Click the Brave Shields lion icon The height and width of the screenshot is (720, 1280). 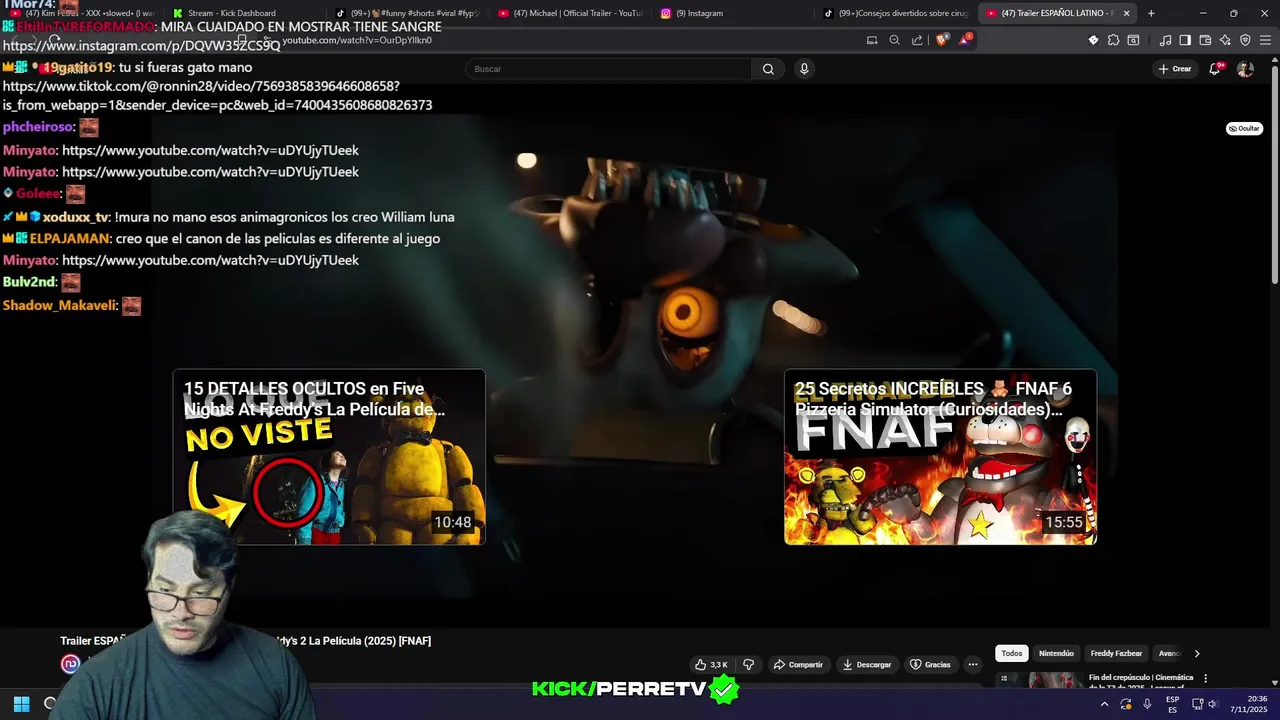click(x=942, y=40)
